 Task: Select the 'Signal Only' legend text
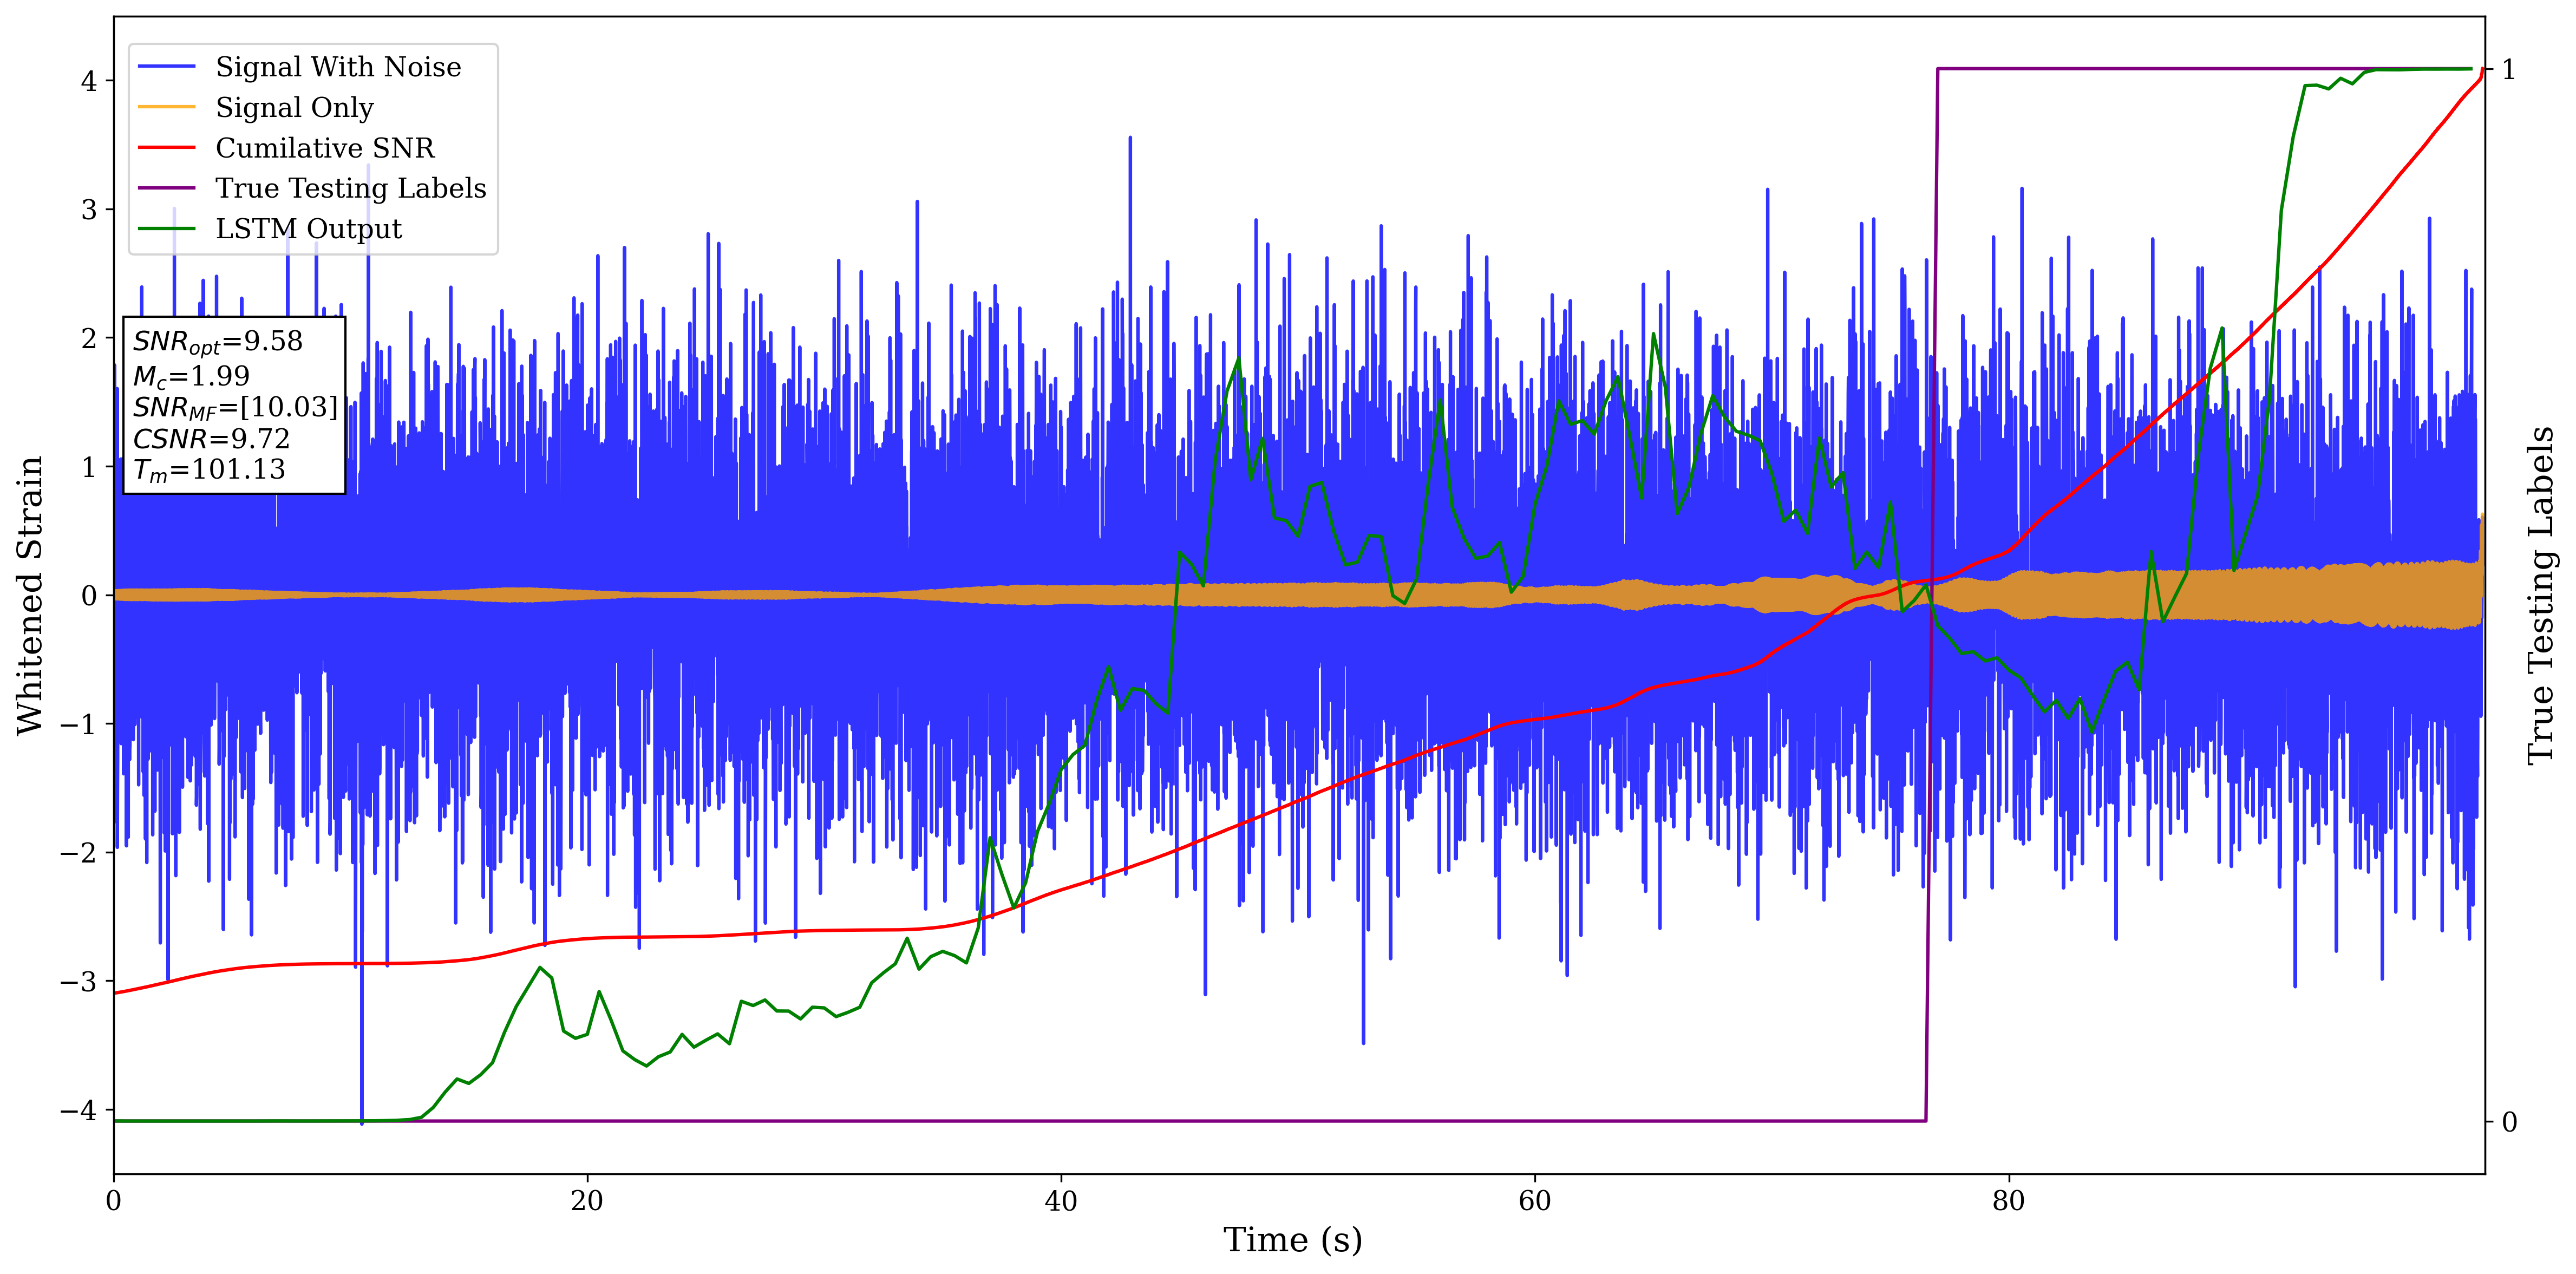click(294, 107)
